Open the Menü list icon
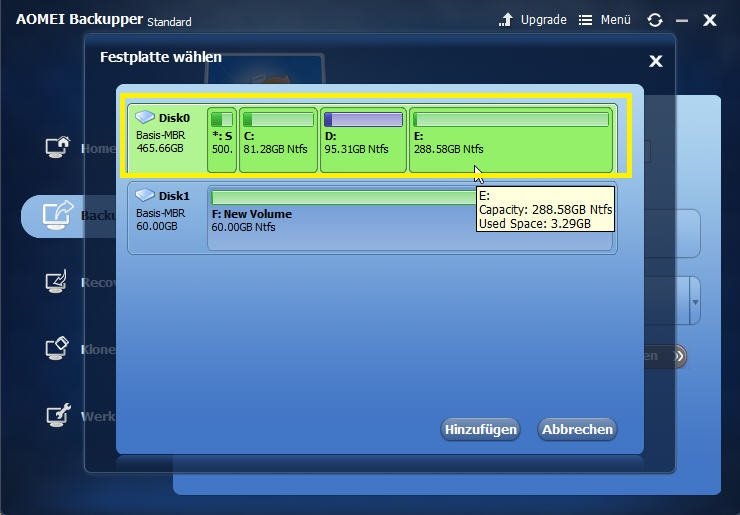Viewport: 740px width, 515px height. coord(585,20)
